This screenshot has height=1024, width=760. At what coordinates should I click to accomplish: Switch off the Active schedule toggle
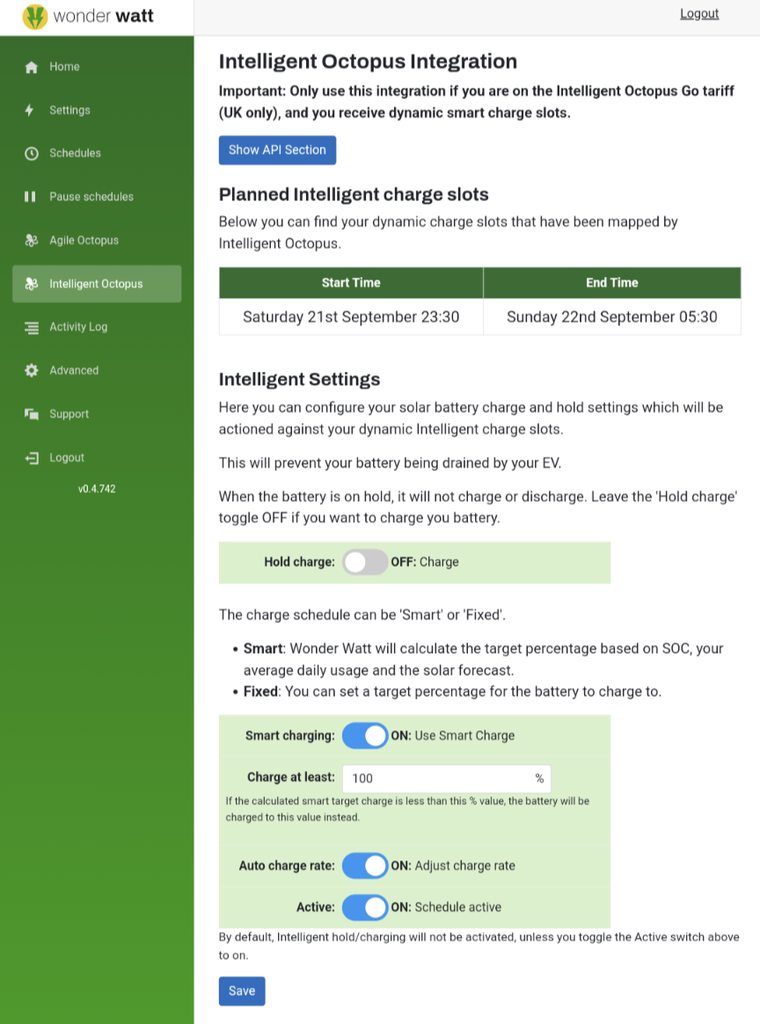(x=365, y=907)
